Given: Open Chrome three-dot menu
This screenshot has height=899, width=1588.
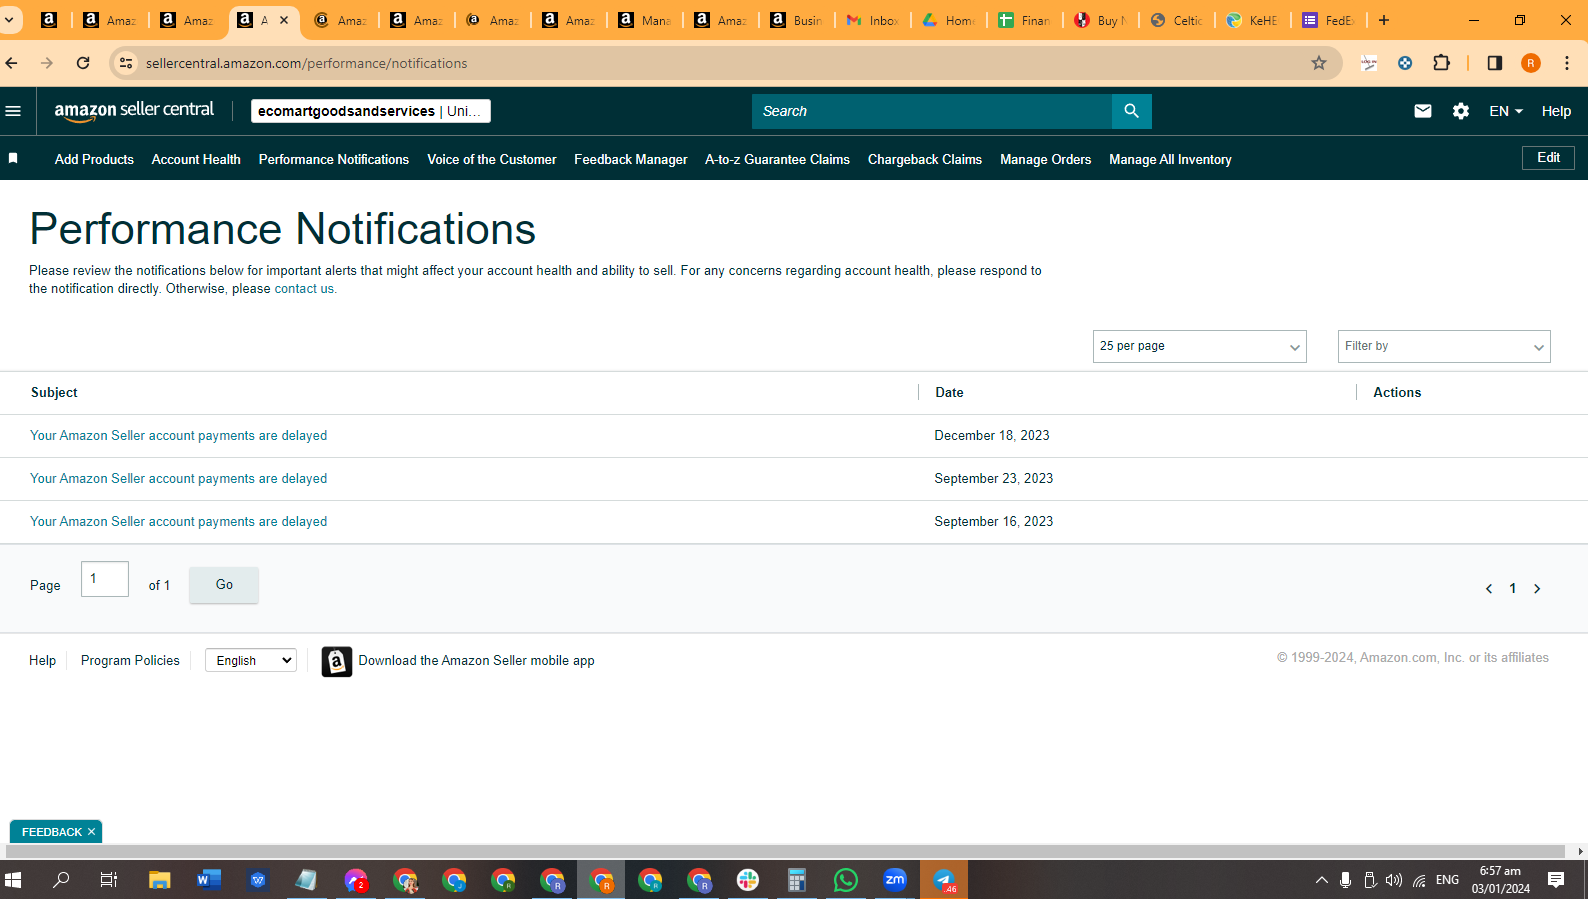Looking at the screenshot, I should point(1567,63).
